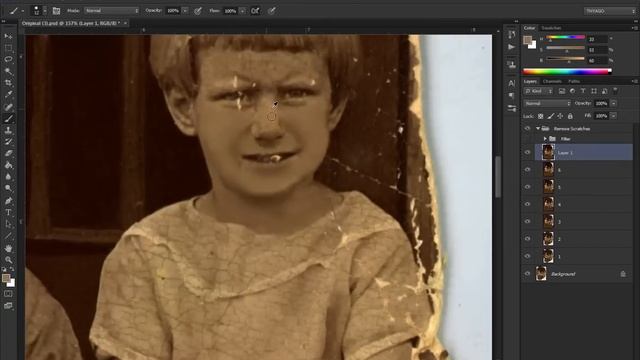
Task: Select the Pen tool
Action: (8, 201)
